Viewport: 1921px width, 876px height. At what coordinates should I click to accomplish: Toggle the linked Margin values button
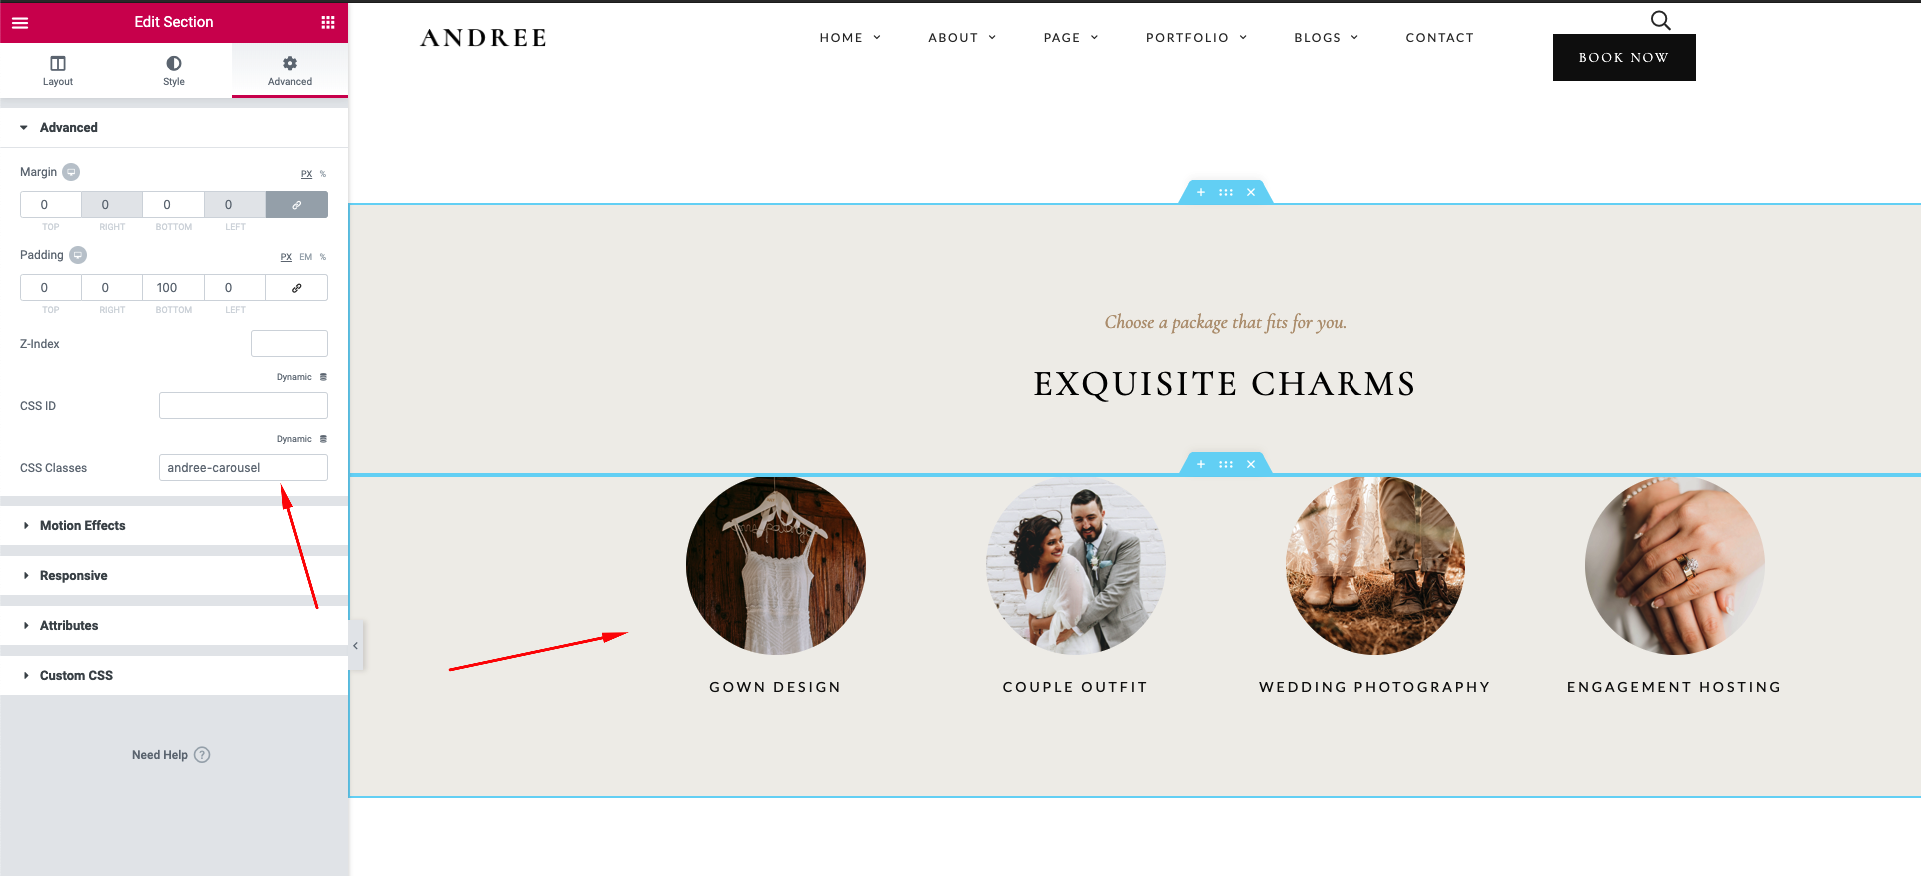[297, 205]
